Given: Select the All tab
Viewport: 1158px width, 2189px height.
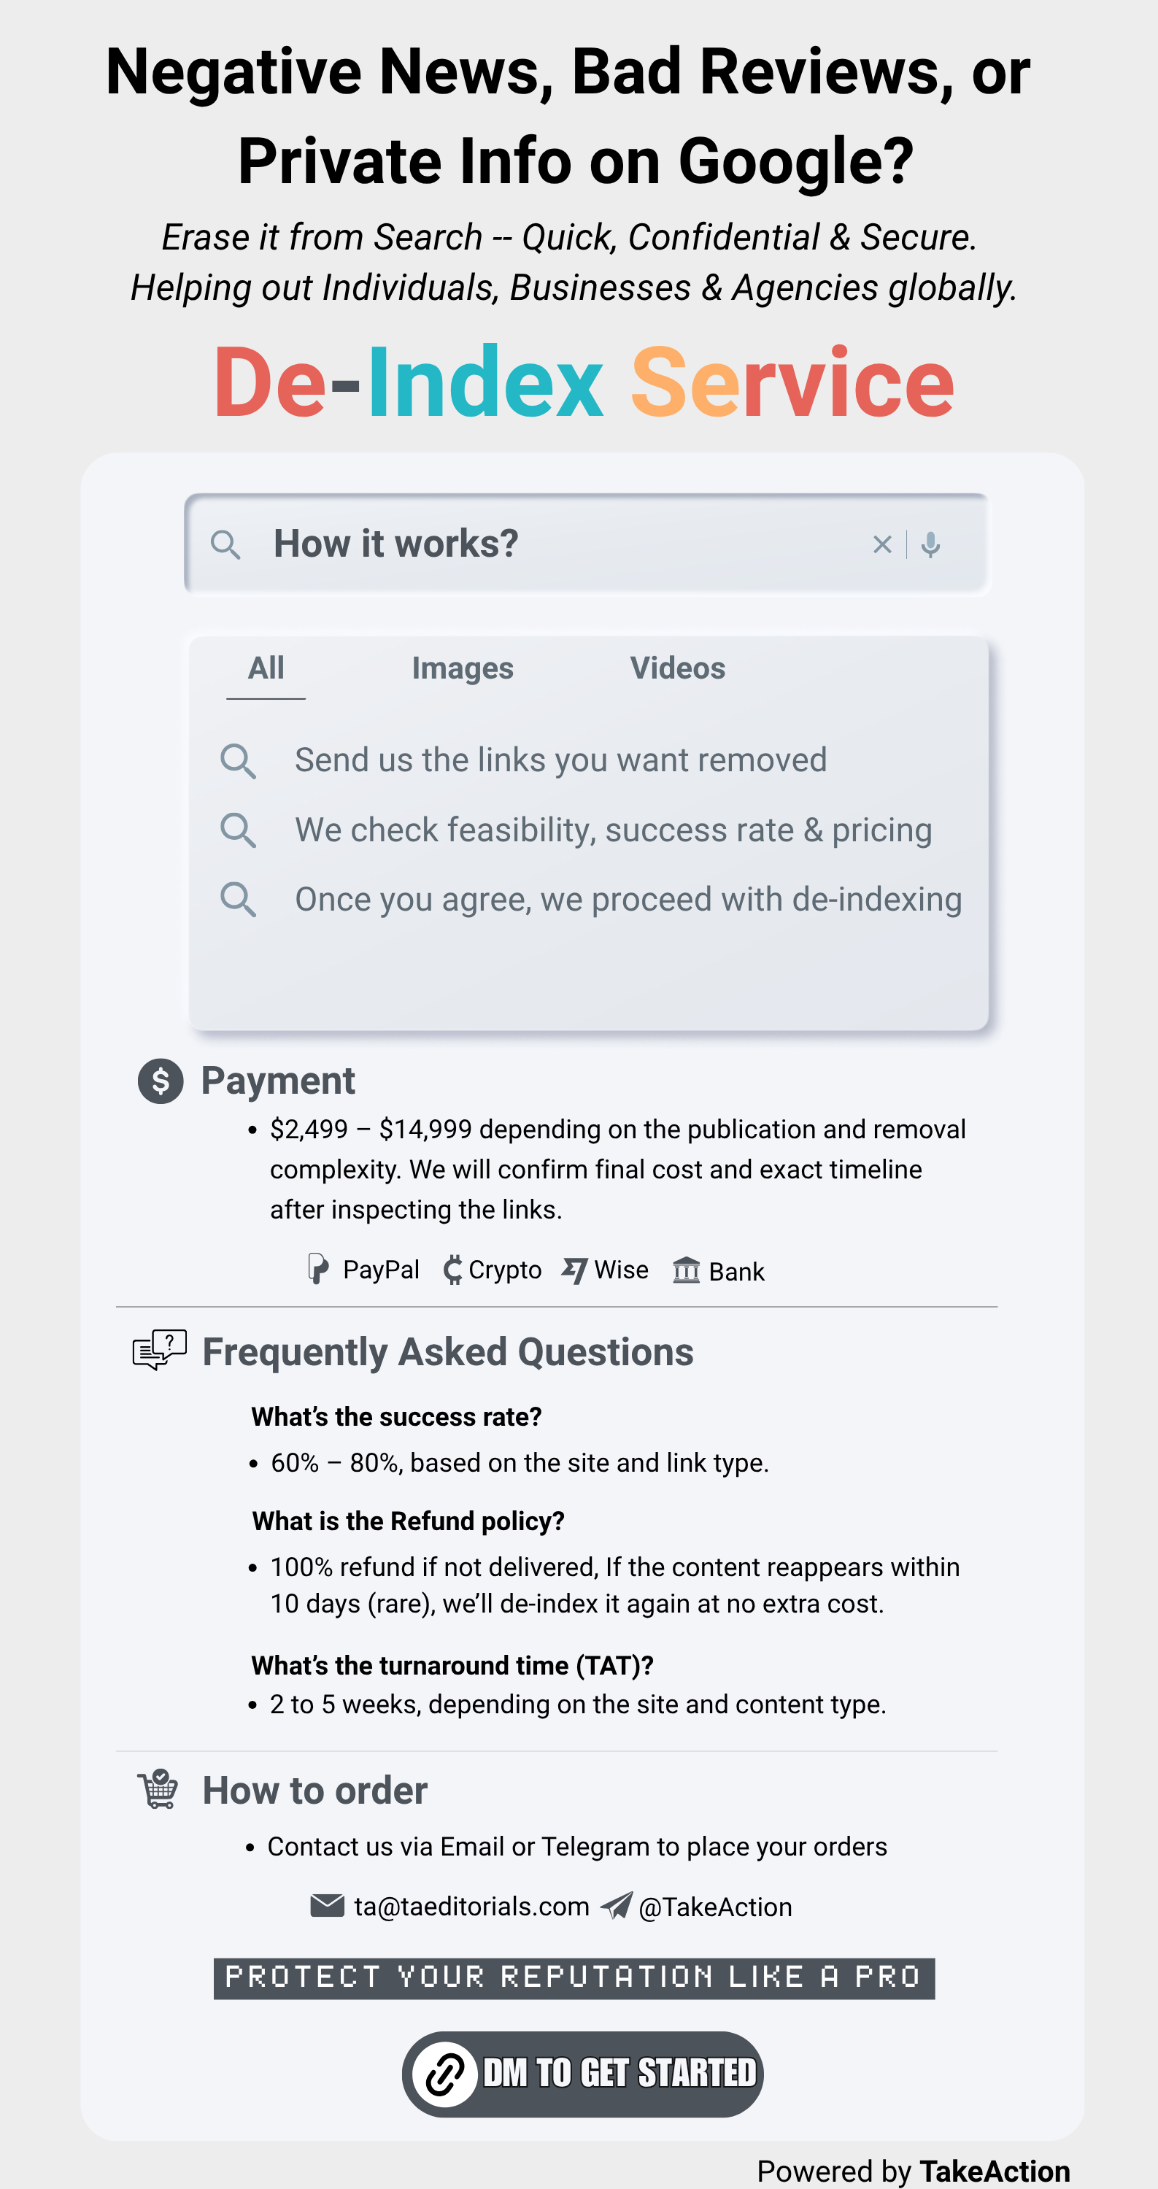Looking at the screenshot, I should click(x=266, y=668).
